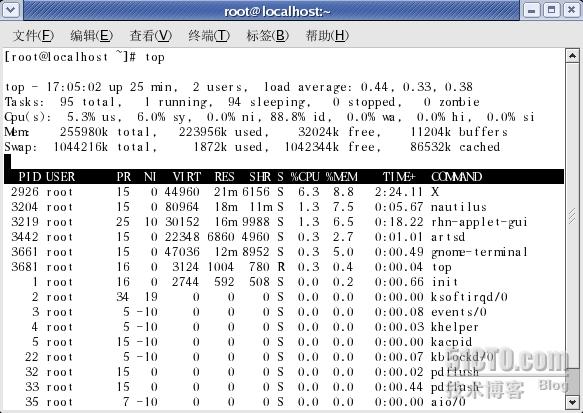Open the window menu arrow in title bar
The height and width of the screenshot is (413, 583).
(10, 10)
